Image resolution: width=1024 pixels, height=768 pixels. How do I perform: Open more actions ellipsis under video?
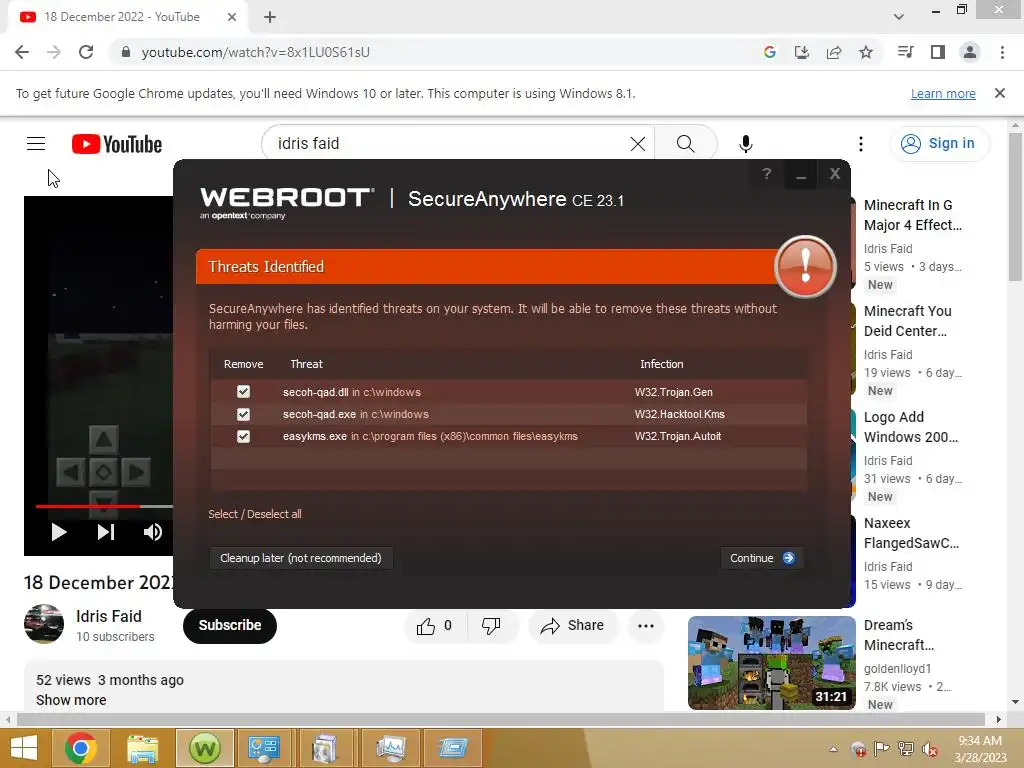646,626
